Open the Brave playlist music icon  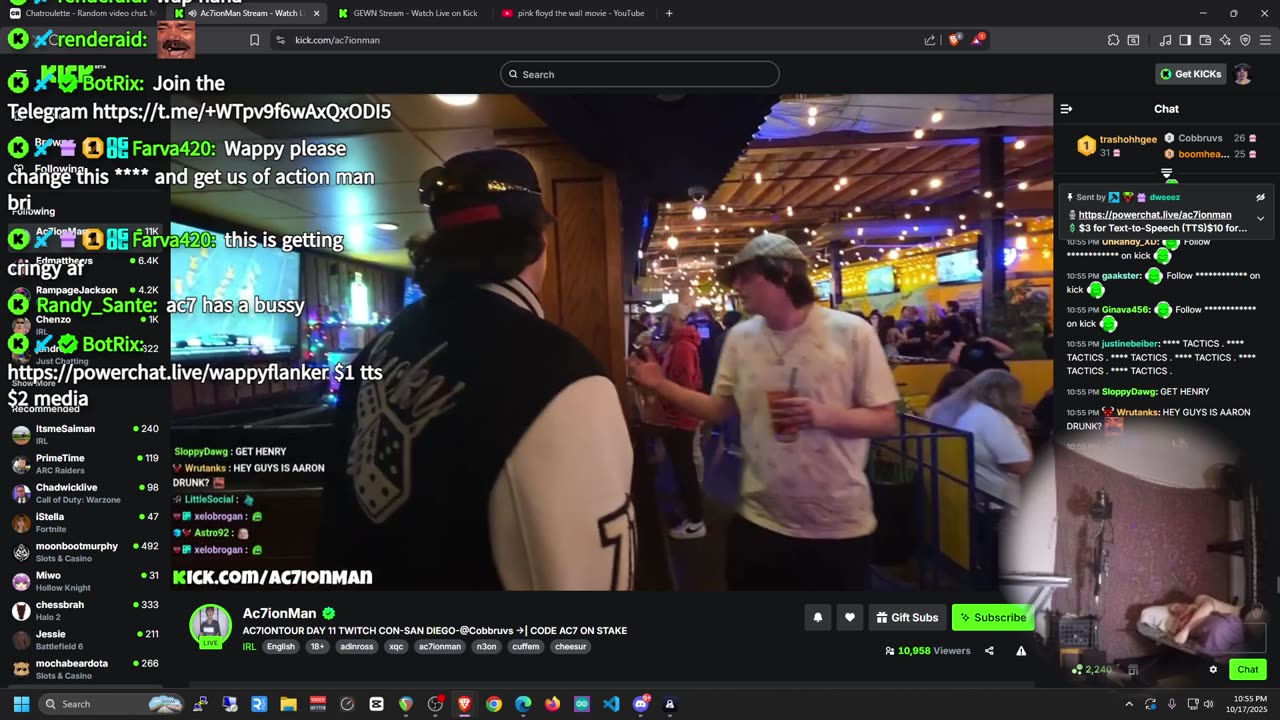click(1165, 40)
